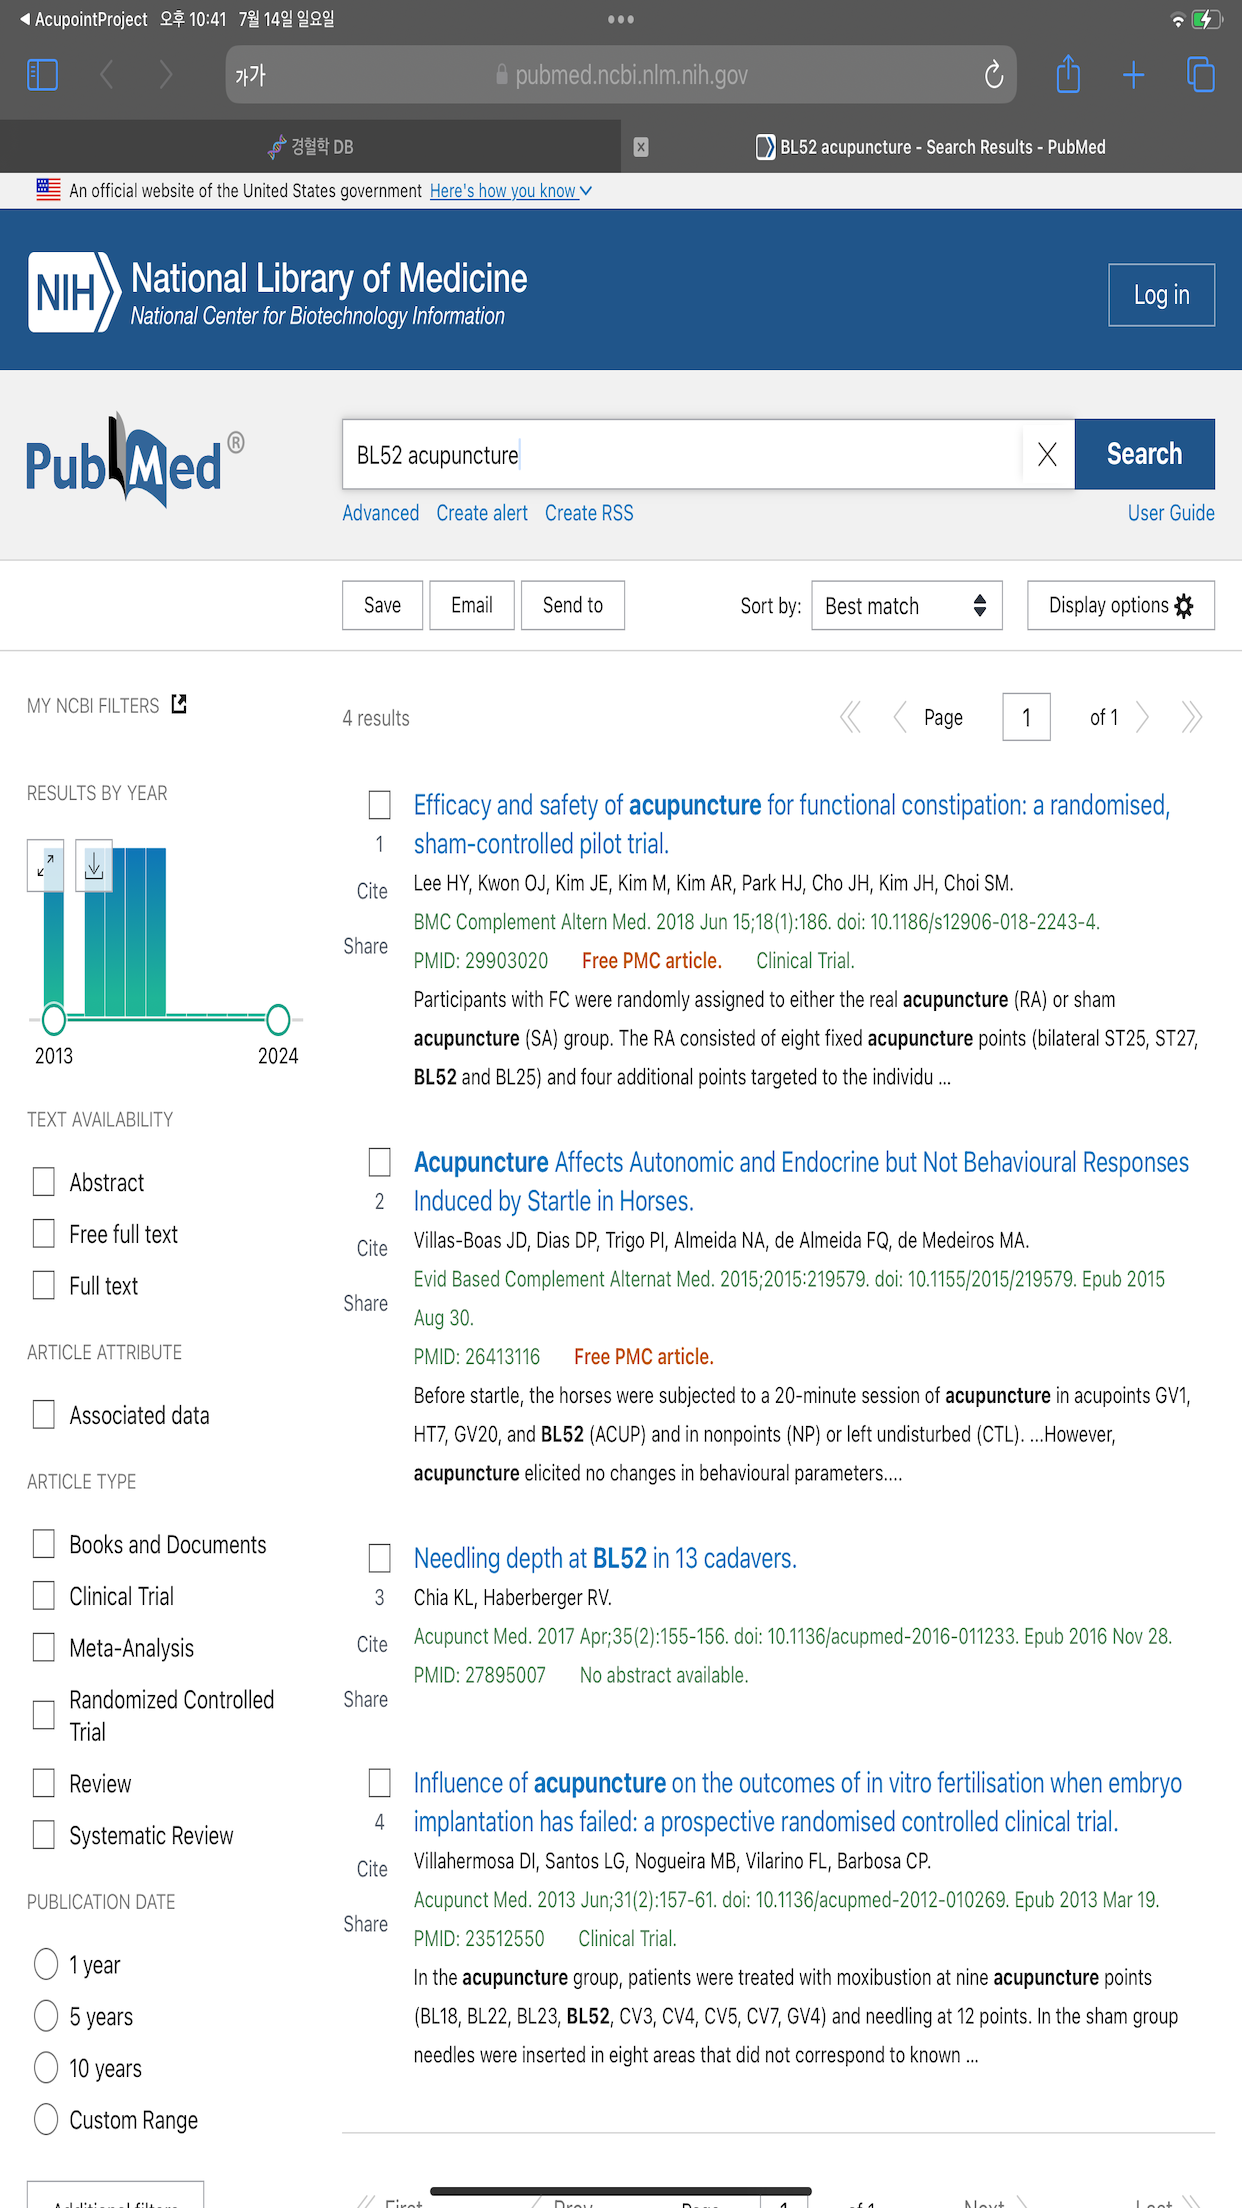Click the NIH logo

tap(75, 292)
